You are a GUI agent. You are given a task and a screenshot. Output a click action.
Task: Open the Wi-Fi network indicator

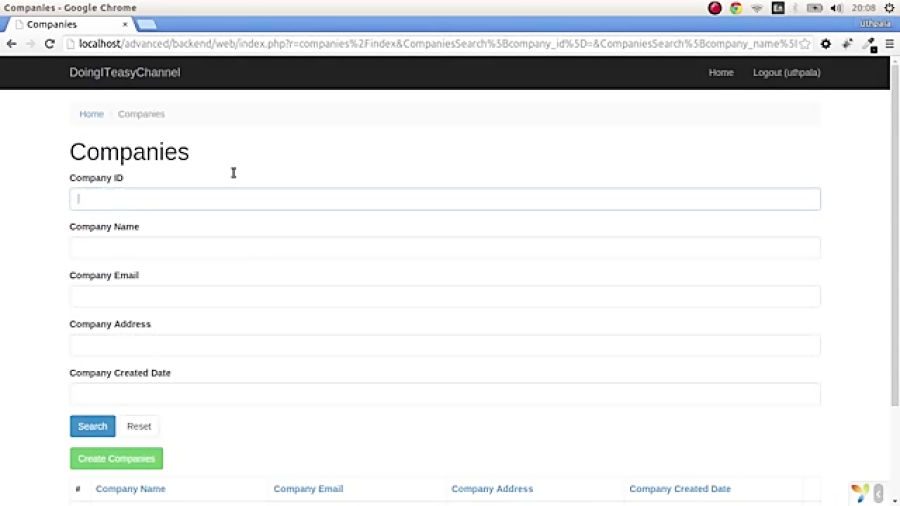757,8
